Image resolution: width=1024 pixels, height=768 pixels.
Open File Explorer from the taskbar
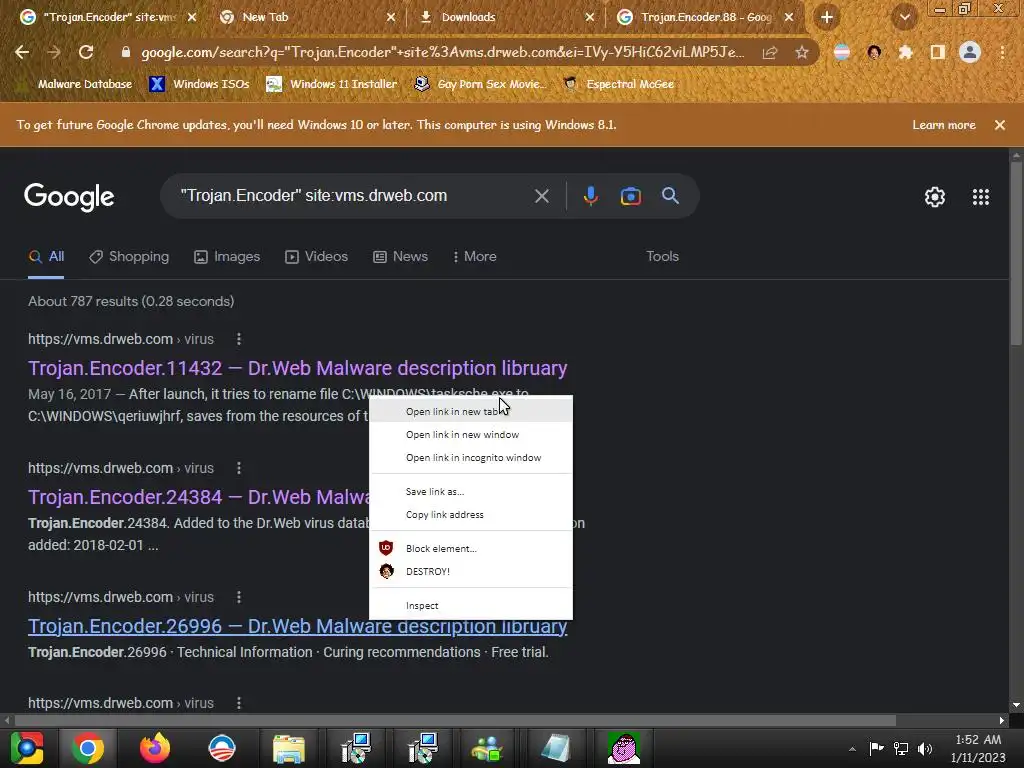point(288,748)
